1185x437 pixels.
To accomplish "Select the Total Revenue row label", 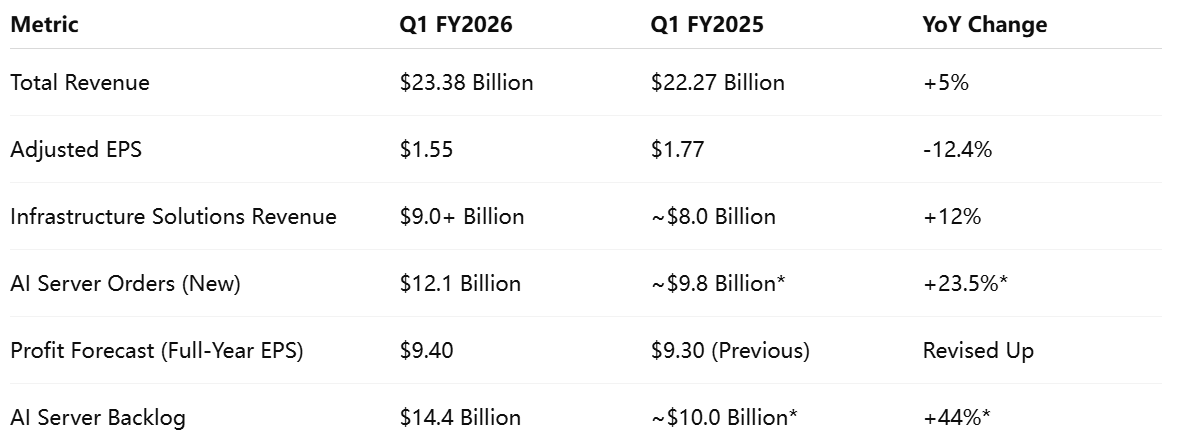I will click(x=79, y=82).
